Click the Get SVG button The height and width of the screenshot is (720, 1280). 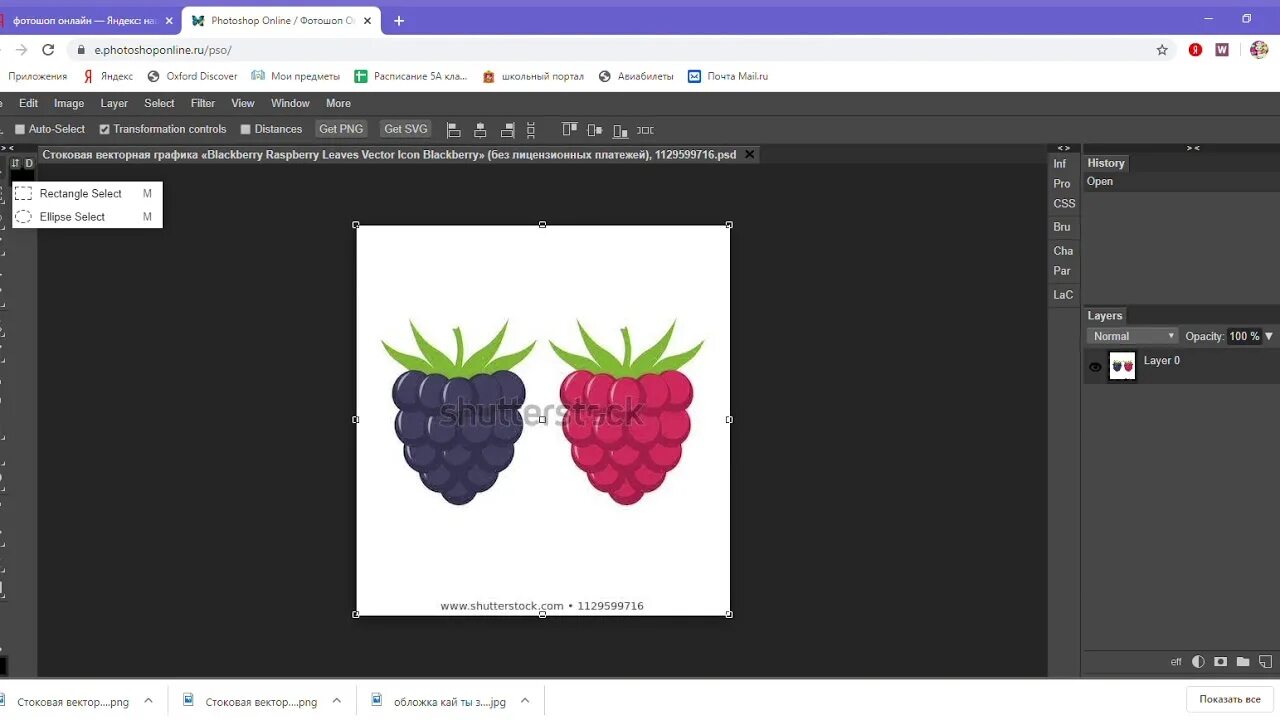[406, 129]
